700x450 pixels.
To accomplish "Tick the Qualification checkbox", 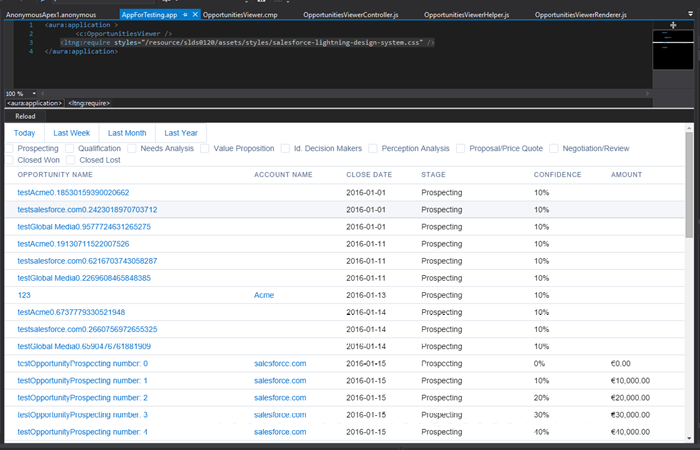I will (x=69, y=148).
